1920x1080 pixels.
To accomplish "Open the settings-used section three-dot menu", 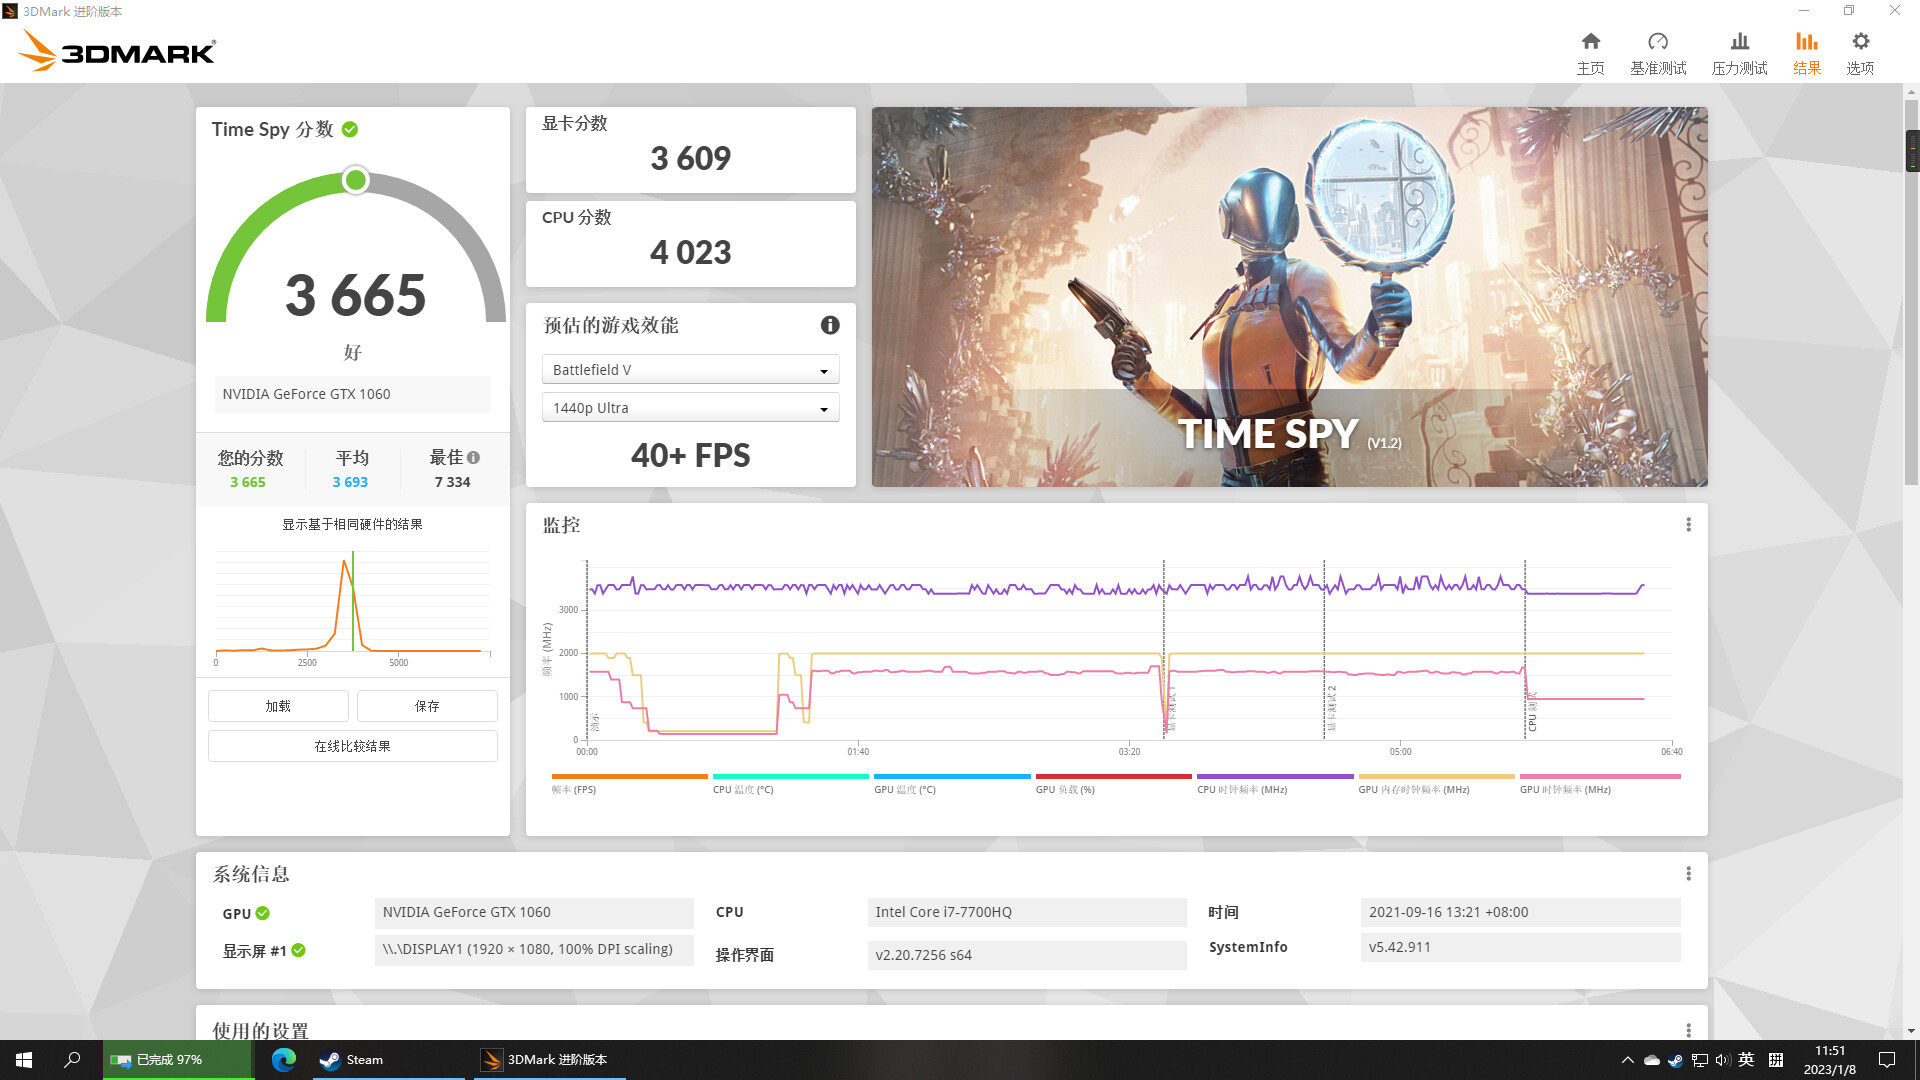I will [1689, 1030].
